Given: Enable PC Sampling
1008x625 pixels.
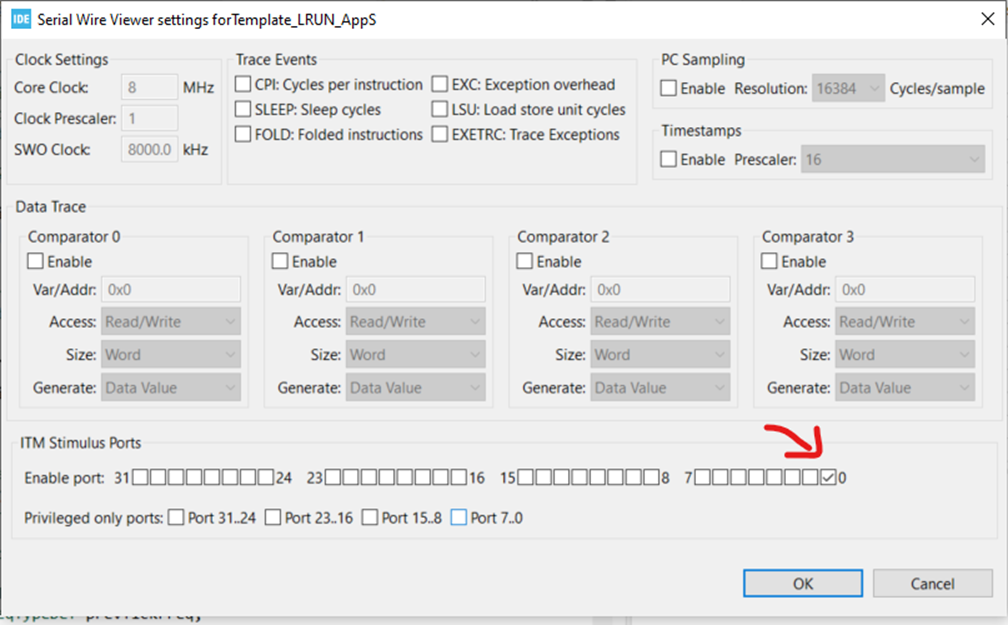Looking at the screenshot, I should [667, 88].
